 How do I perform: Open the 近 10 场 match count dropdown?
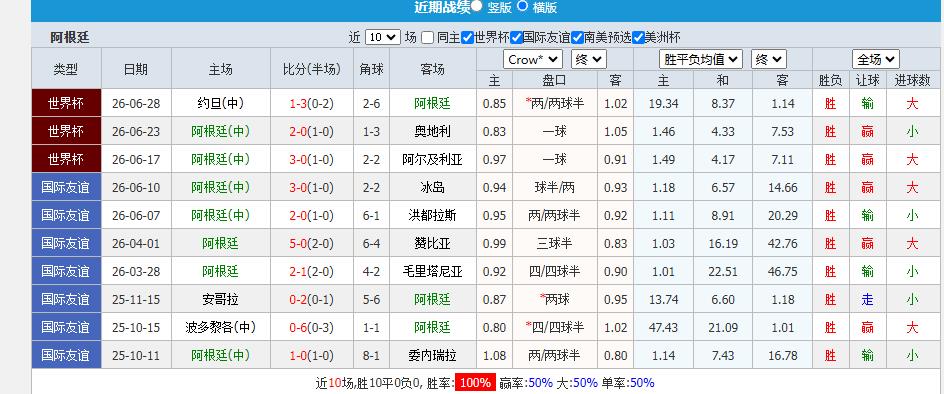point(382,37)
